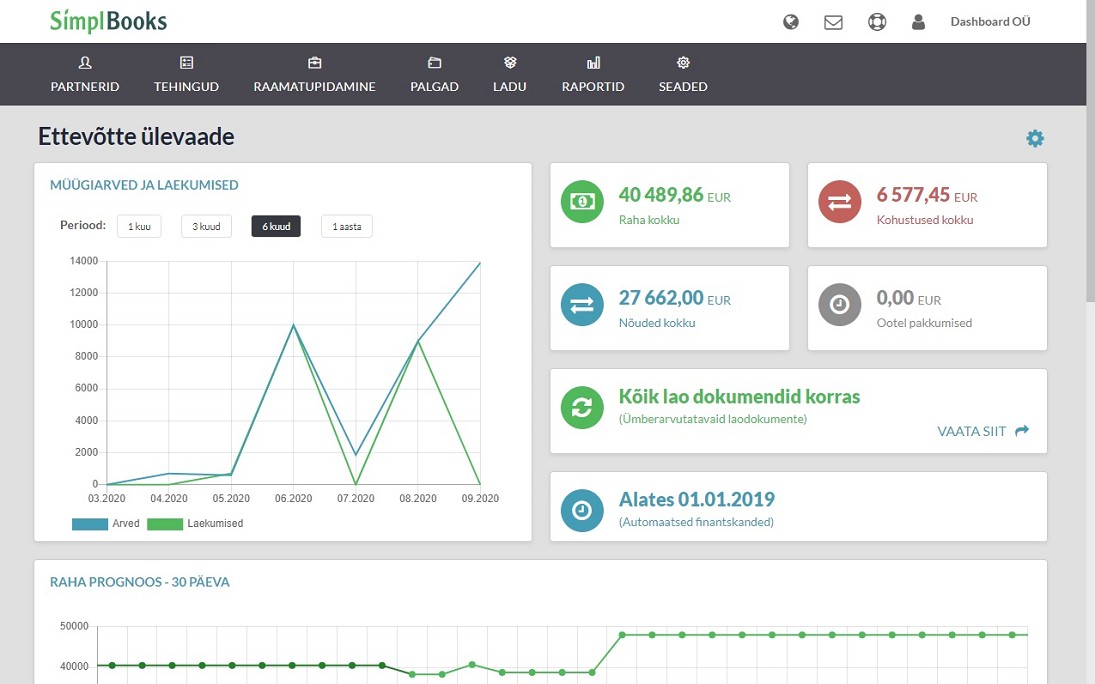Toggle the Laekumised legend swatch
This screenshot has width=1095, height=684.
point(165,524)
